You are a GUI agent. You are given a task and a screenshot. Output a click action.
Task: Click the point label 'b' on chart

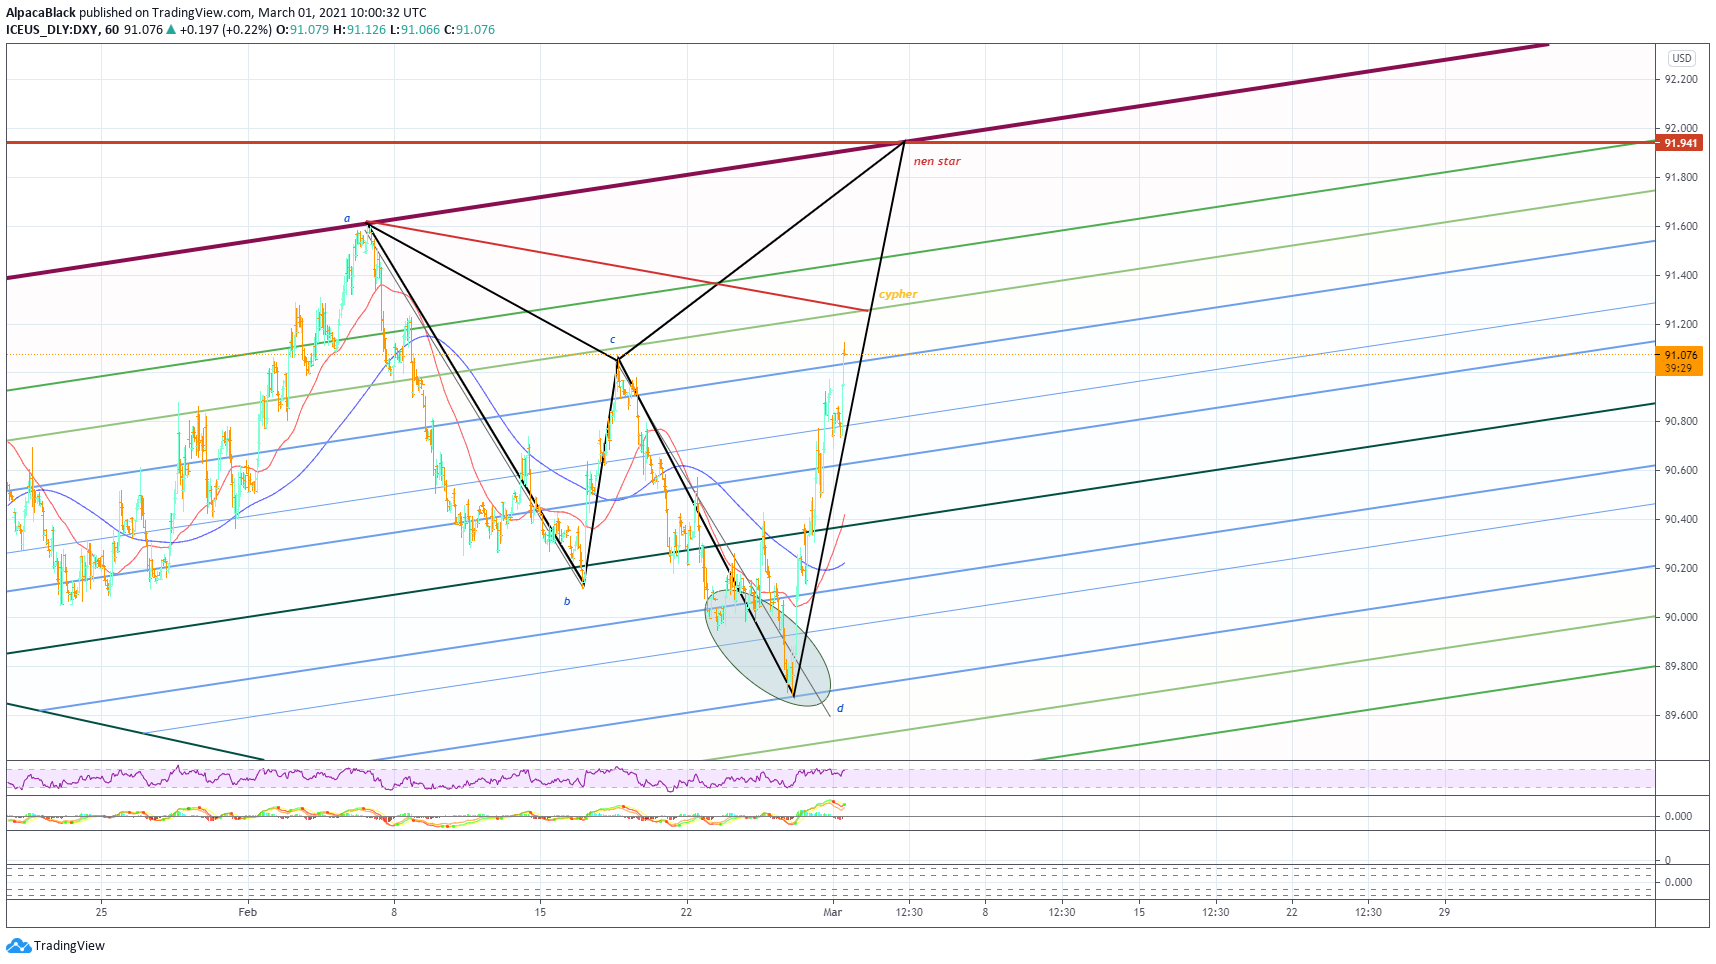[x=567, y=601]
